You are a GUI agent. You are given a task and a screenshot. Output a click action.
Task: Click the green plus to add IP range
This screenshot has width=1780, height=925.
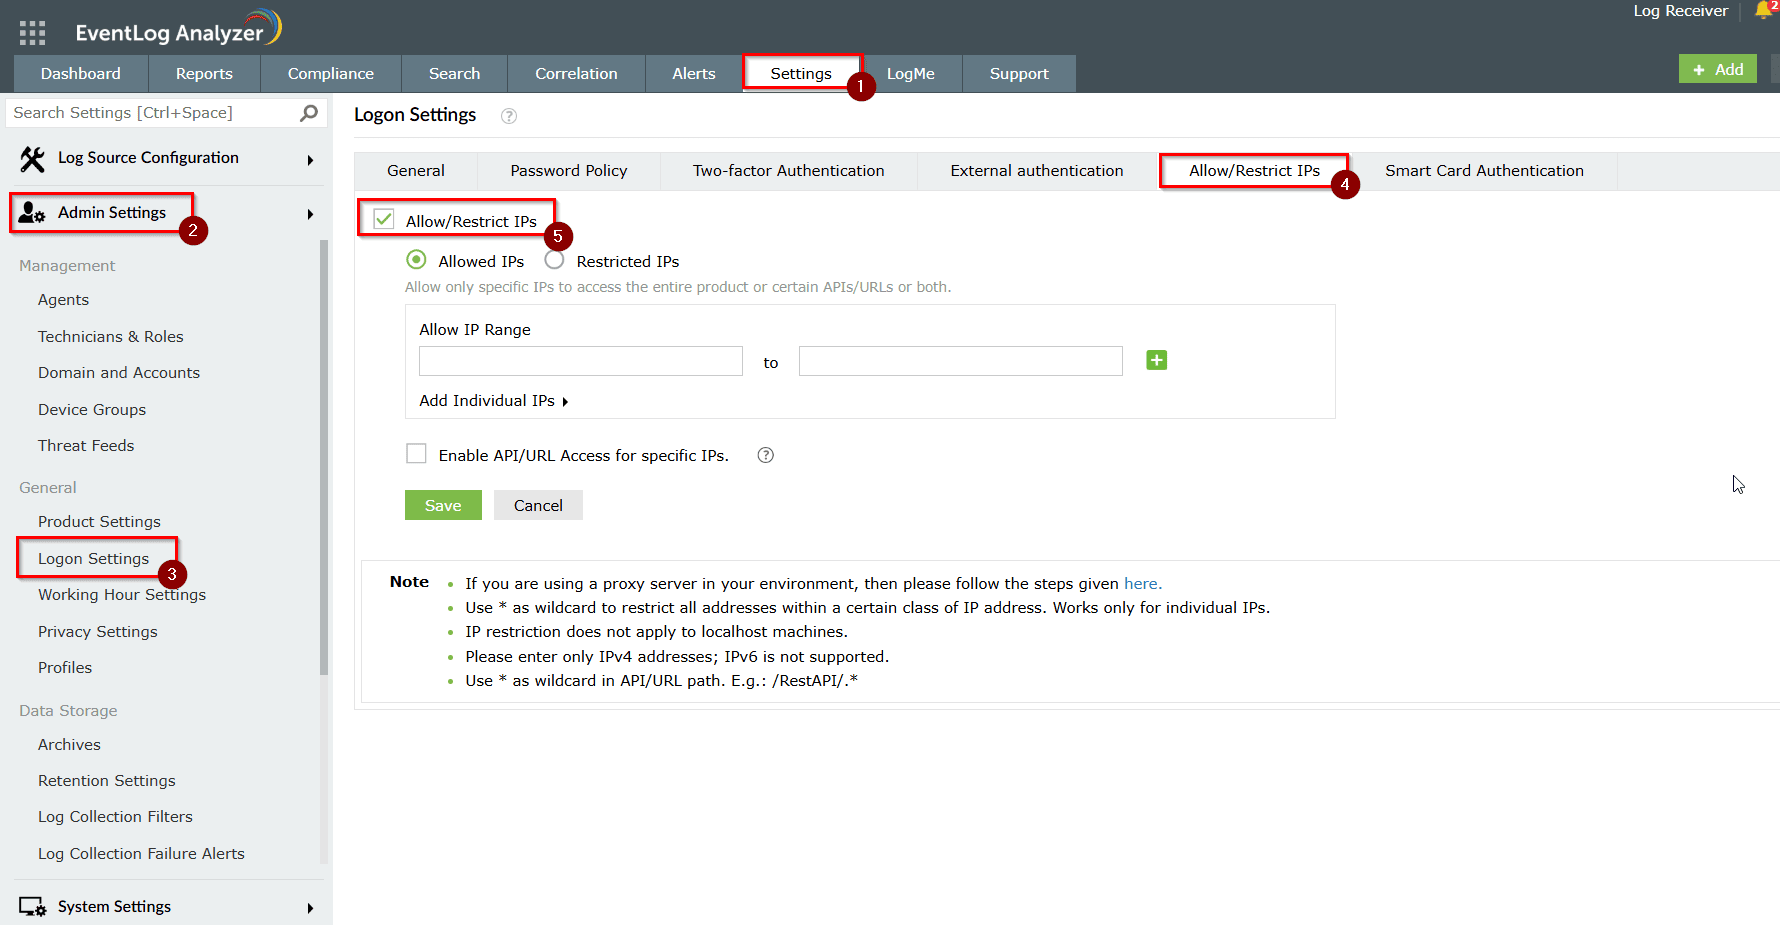pyautogui.click(x=1157, y=360)
